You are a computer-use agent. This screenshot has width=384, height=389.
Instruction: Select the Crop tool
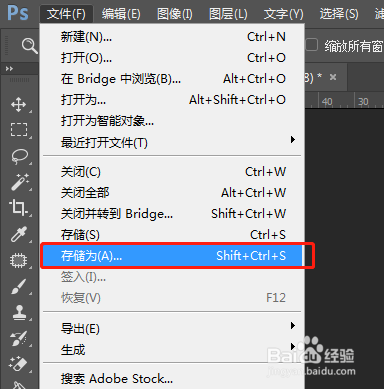point(18,208)
